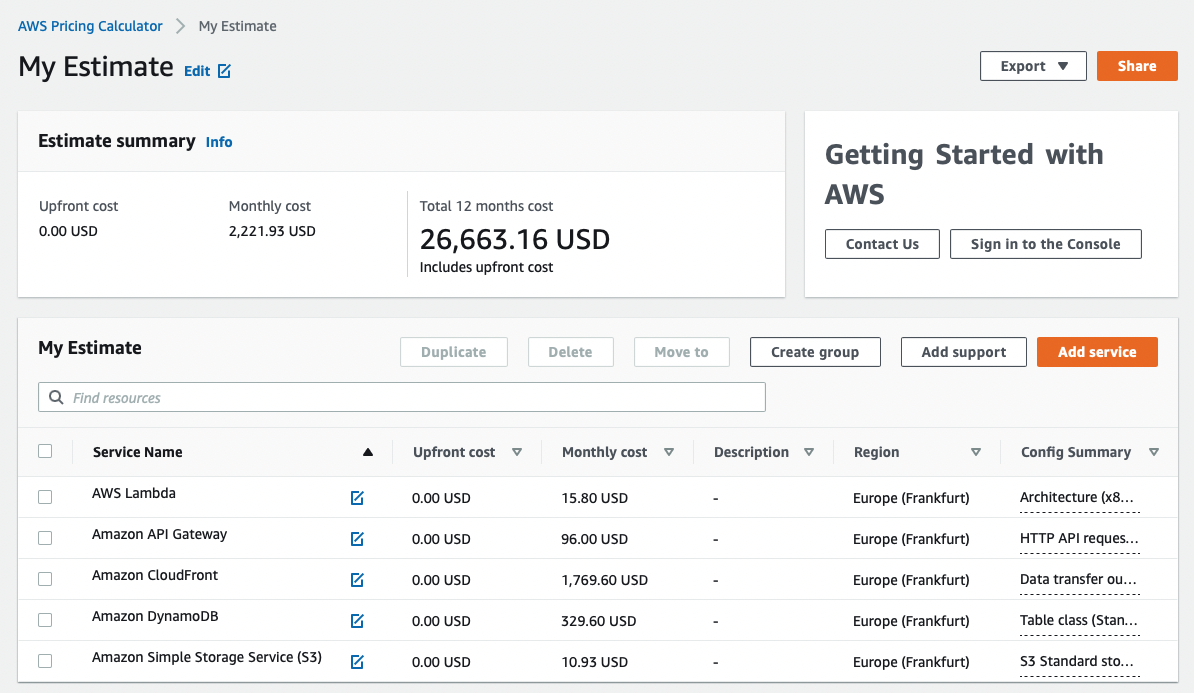Click the Delete button

570,352
